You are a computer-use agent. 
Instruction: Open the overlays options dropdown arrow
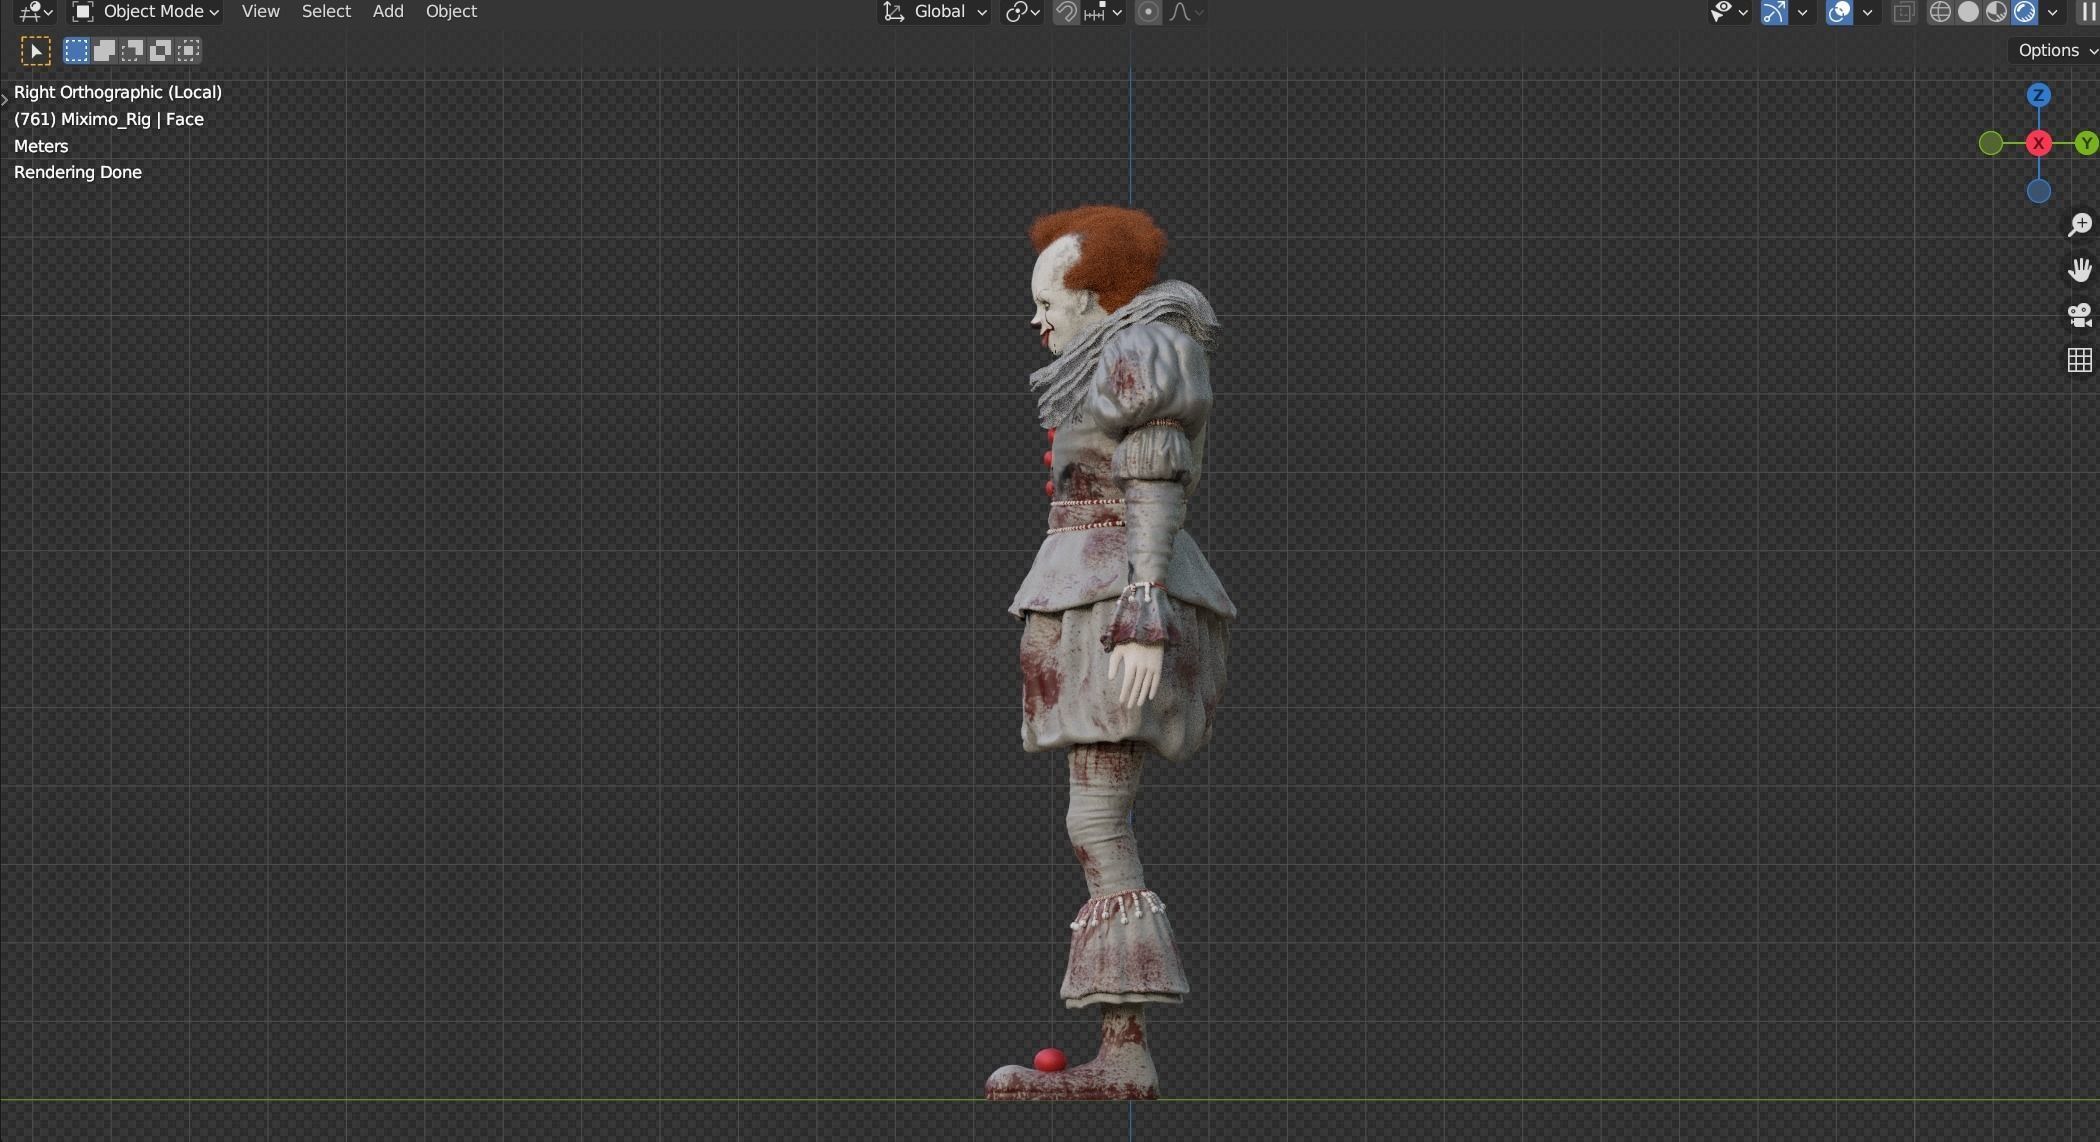click(1867, 12)
